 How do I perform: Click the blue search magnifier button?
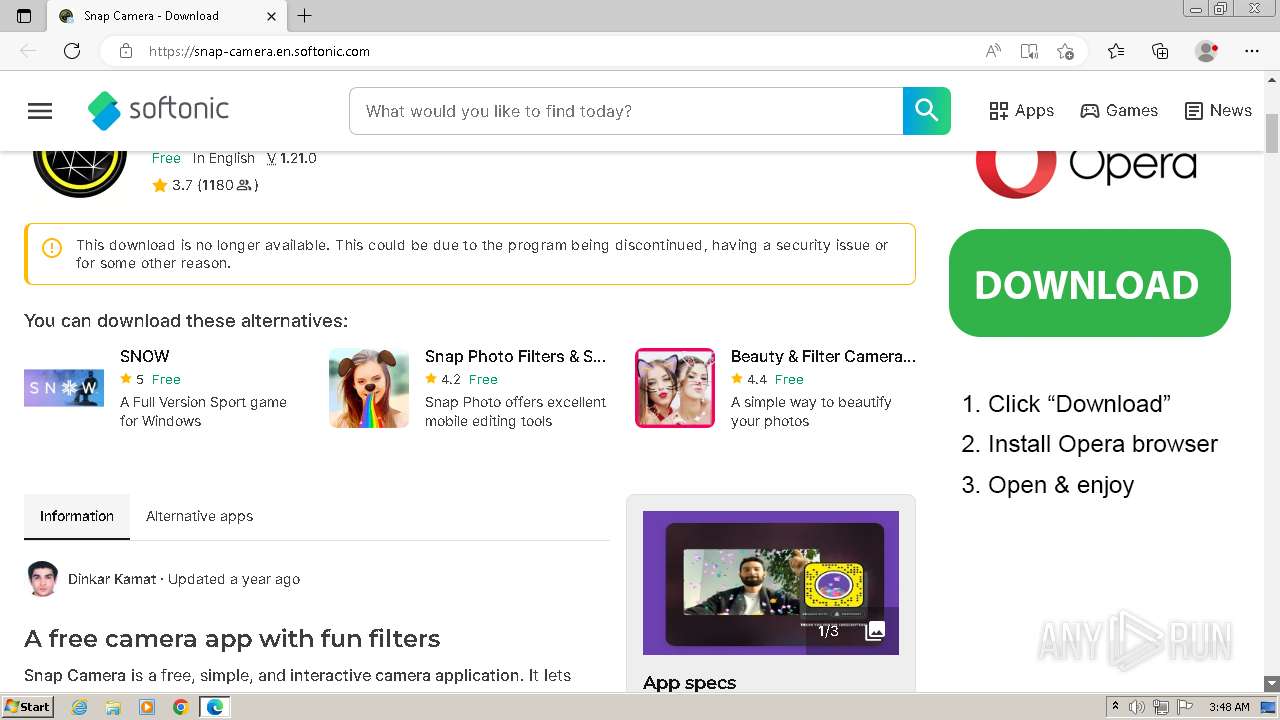(x=926, y=111)
